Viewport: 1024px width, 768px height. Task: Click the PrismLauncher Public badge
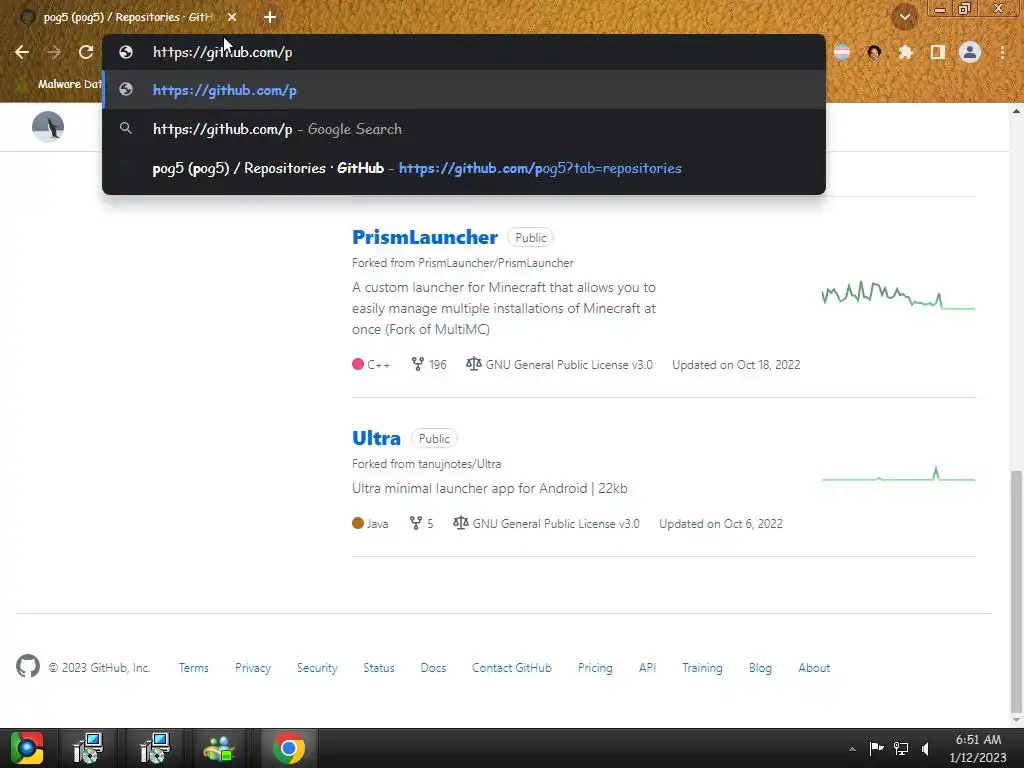pos(530,238)
